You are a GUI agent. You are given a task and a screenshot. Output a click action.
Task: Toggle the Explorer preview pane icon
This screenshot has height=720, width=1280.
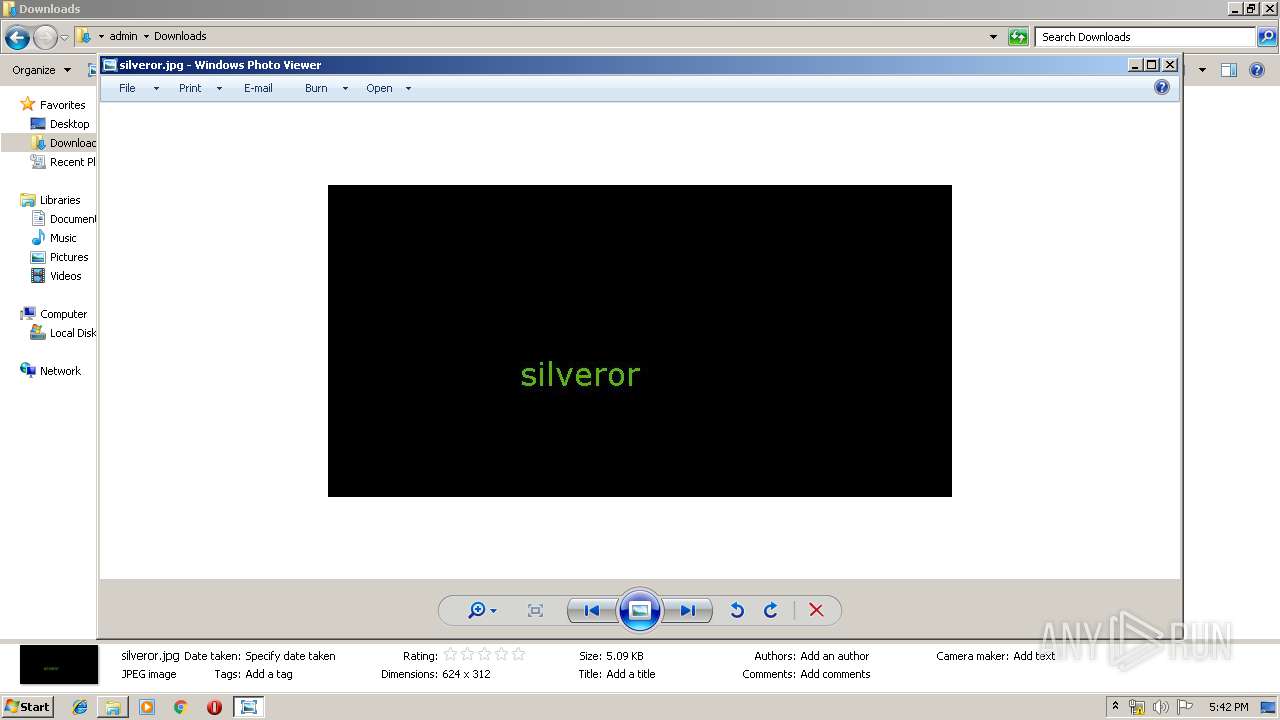pyautogui.click(x=1229, y=70)
